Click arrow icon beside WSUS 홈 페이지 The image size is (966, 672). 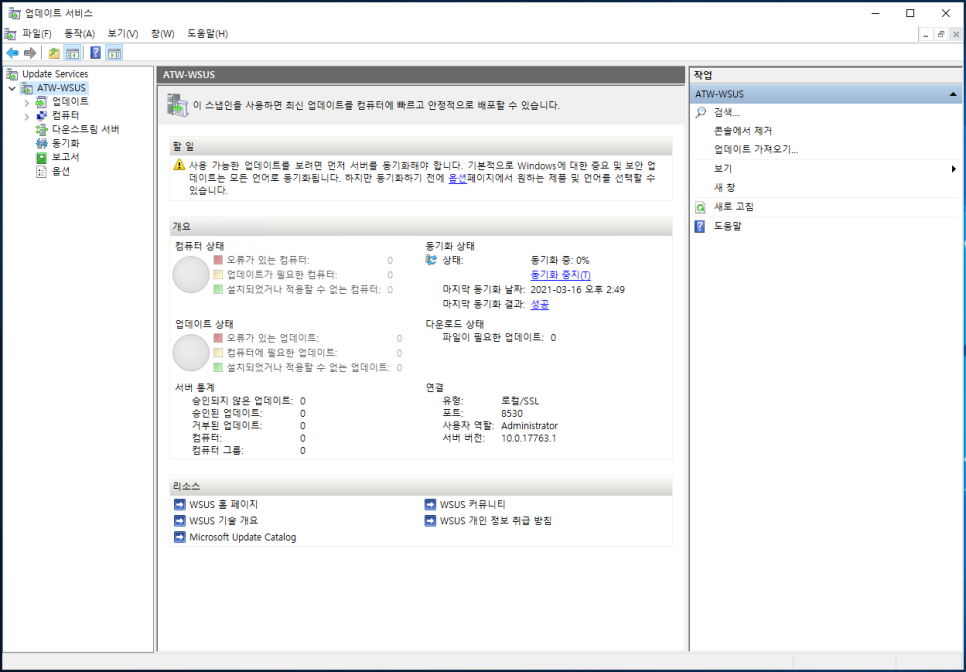[180, 504]
